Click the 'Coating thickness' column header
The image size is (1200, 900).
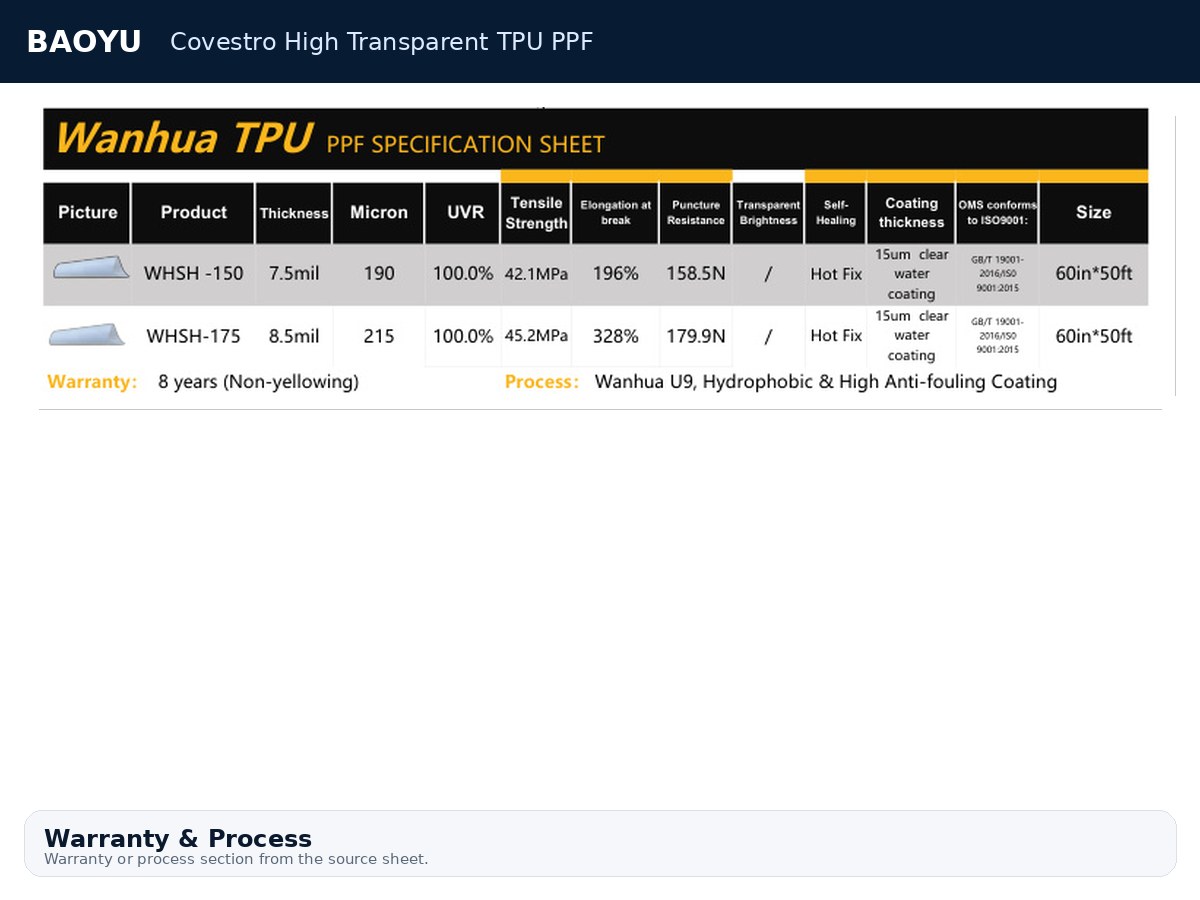point(911,212)
